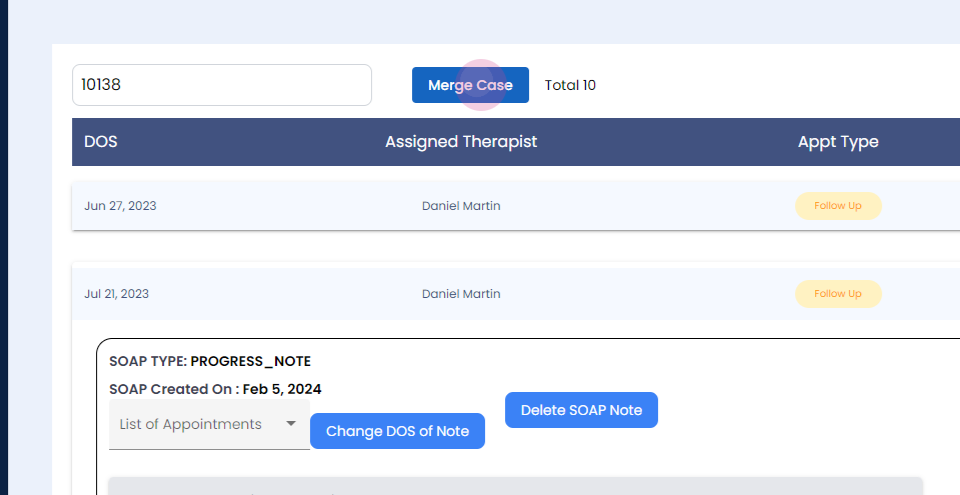Click Daniel Martin in the Jul 21 row

[461, 294]
